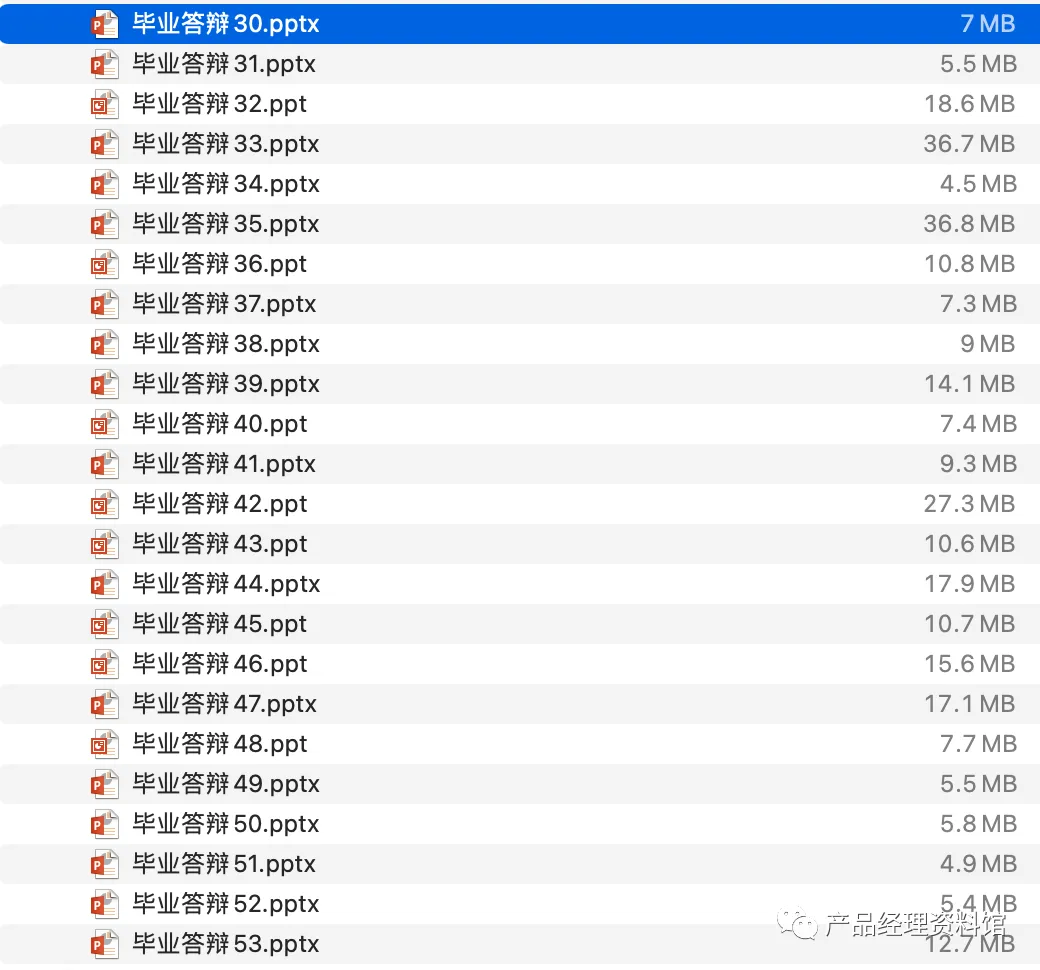This screenshot has height=970, width=1040.
Task: Select file name 毕业答辩 30.pptx
Action: click(226, 24)
